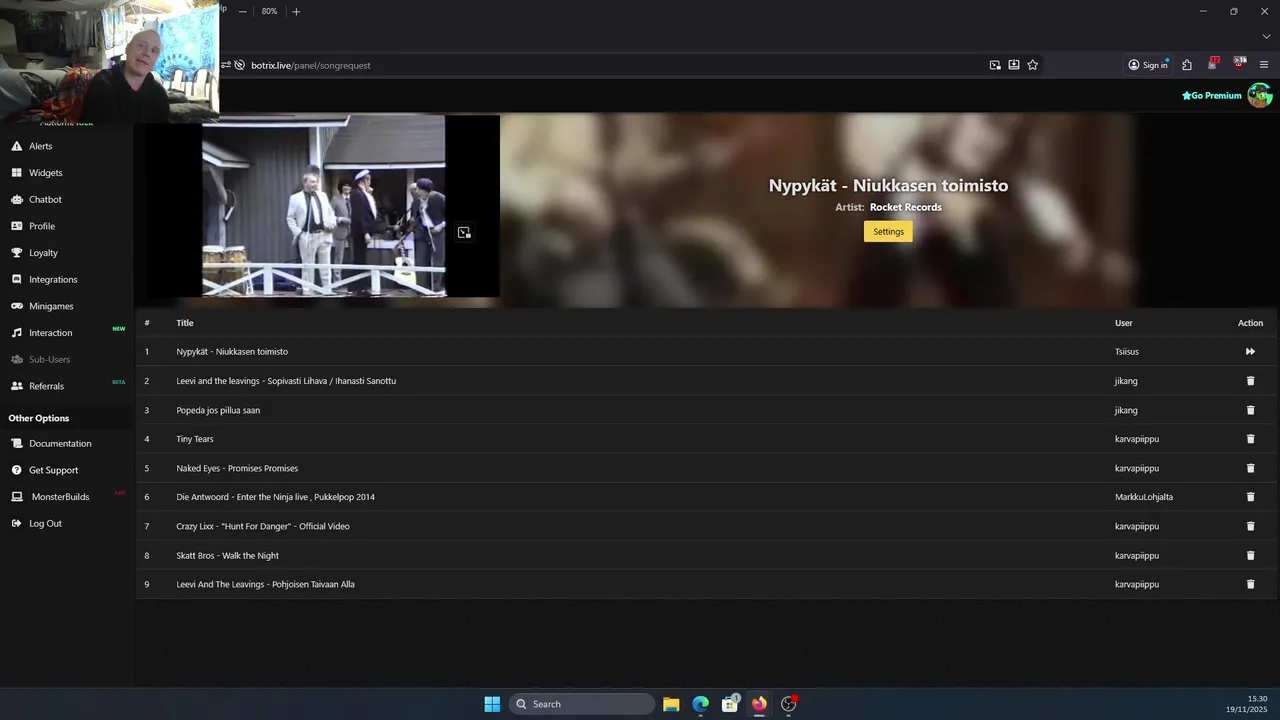Pop out the video player picture-in-picture
Screen dimensions: 1280x720
[464, 232]
